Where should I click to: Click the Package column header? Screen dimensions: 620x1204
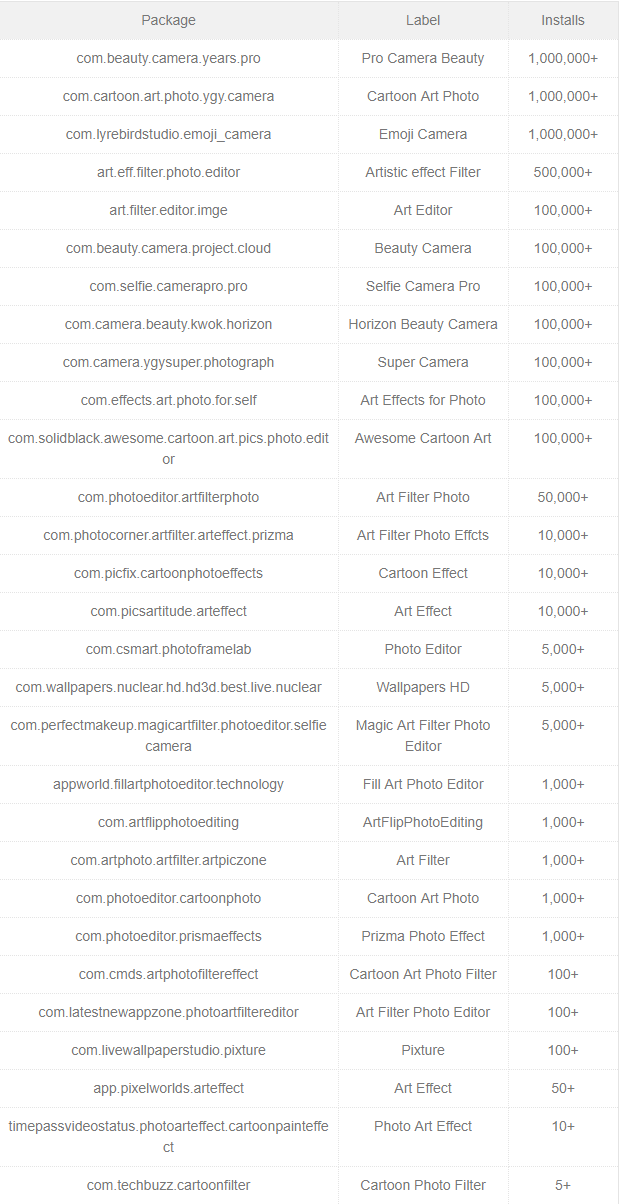click(168, 20)
